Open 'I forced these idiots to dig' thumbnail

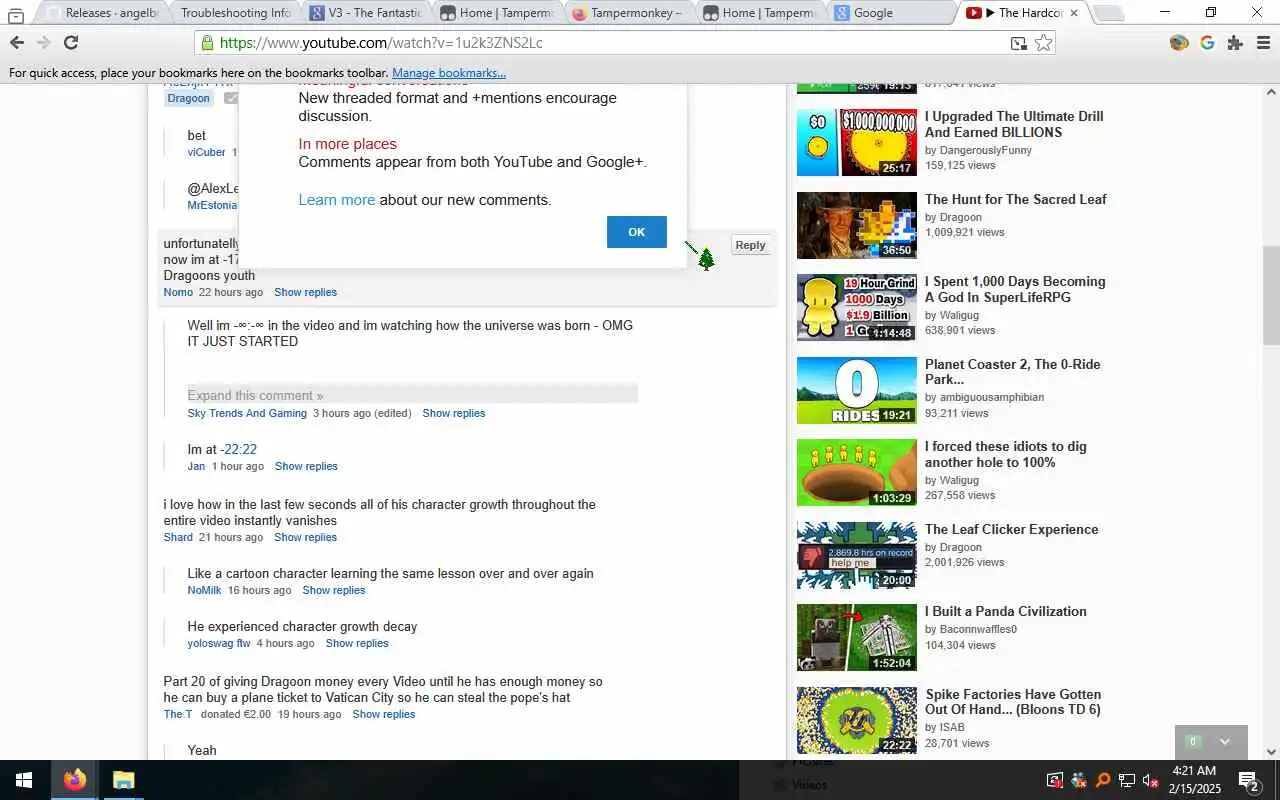click(857, 473)
